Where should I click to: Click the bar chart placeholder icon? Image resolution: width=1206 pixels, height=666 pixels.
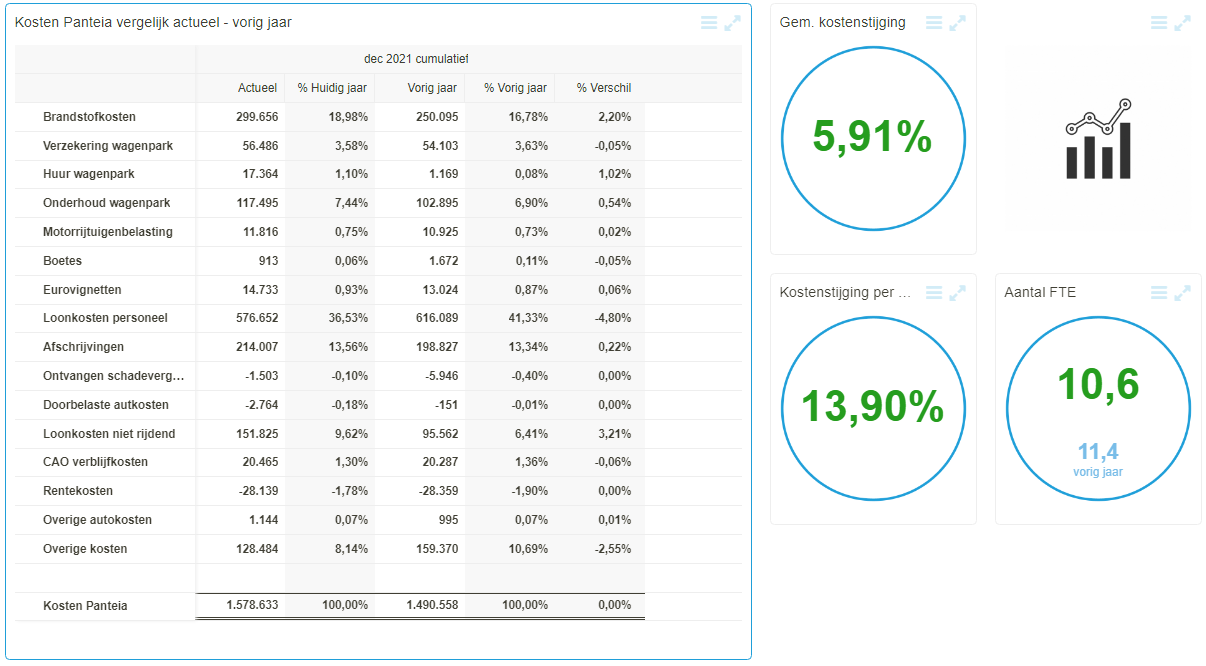click(x=1098, y=139)
